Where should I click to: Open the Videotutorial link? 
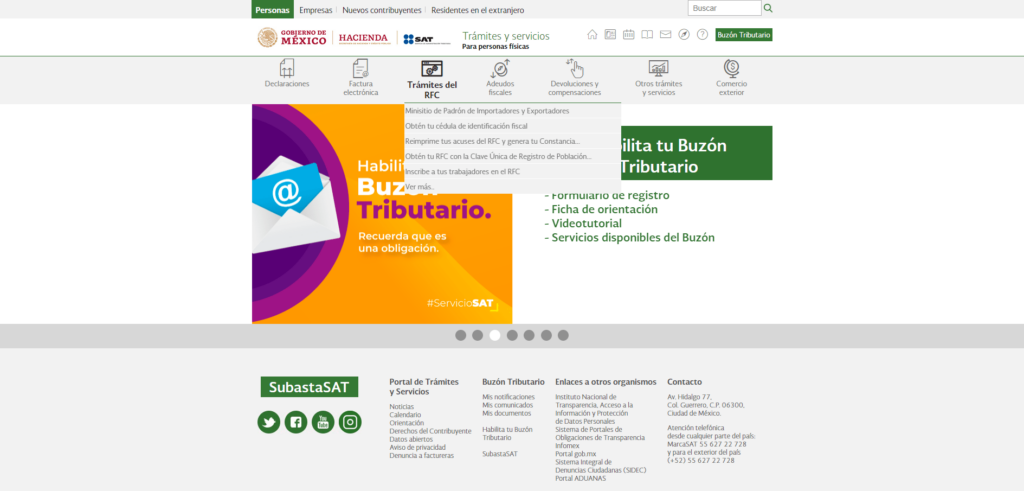(x=586, y=223)
